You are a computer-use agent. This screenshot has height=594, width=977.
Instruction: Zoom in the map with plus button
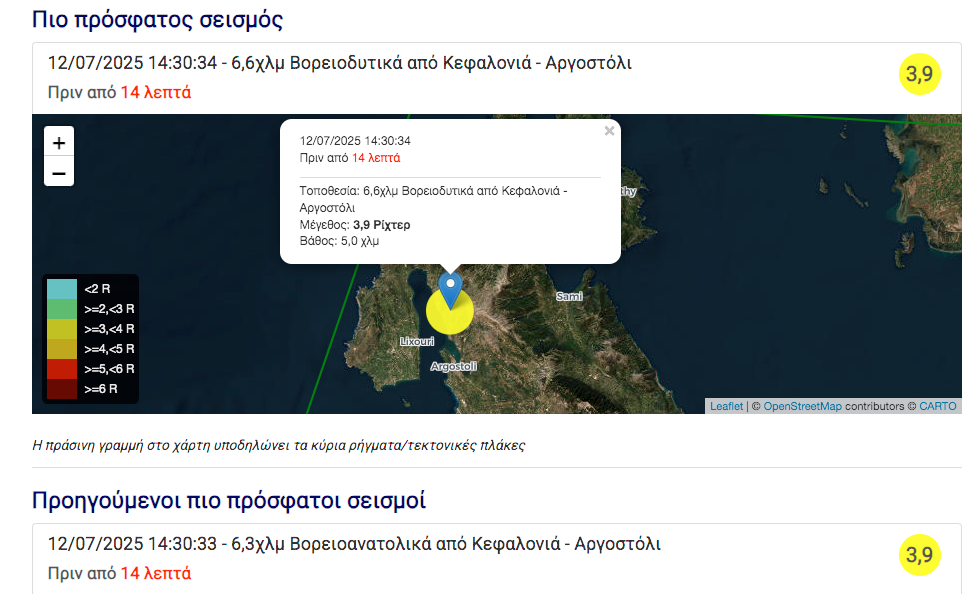point(59,143)
